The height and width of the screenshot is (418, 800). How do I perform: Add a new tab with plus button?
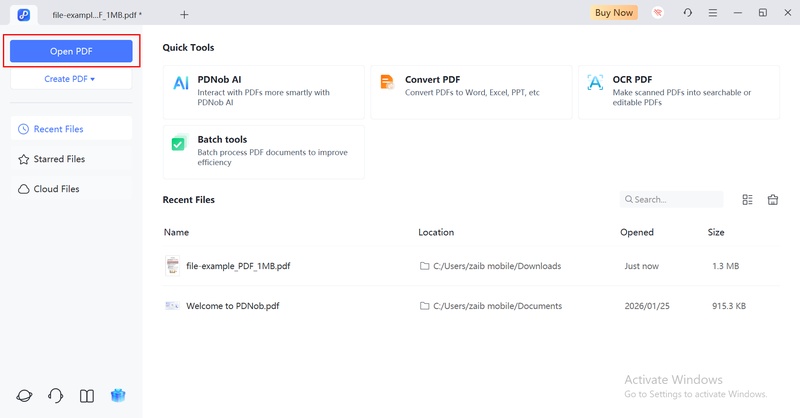(184, 14)
